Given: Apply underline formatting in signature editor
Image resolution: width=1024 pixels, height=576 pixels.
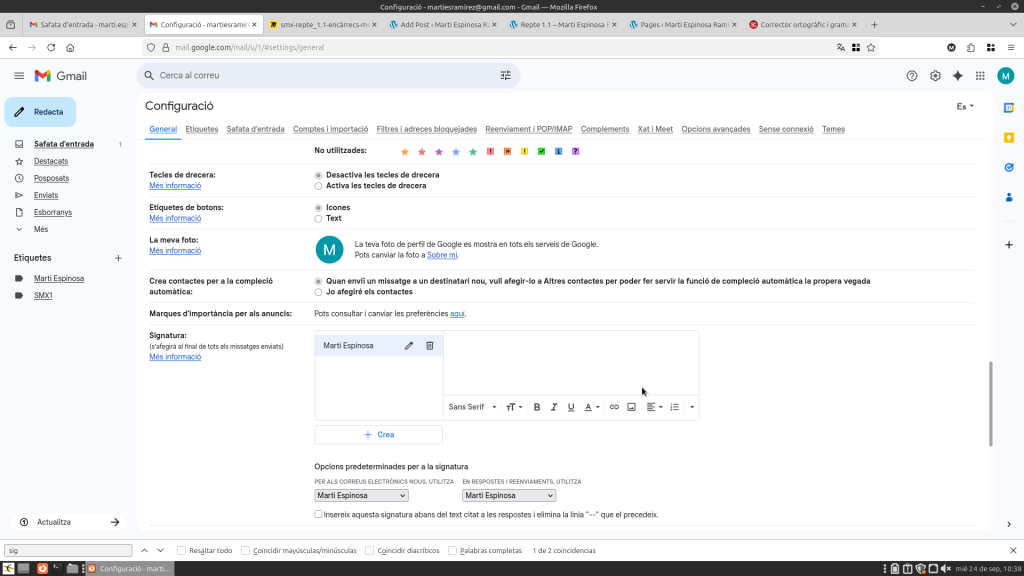Looking at the screenshot, I should click(571, 407).
